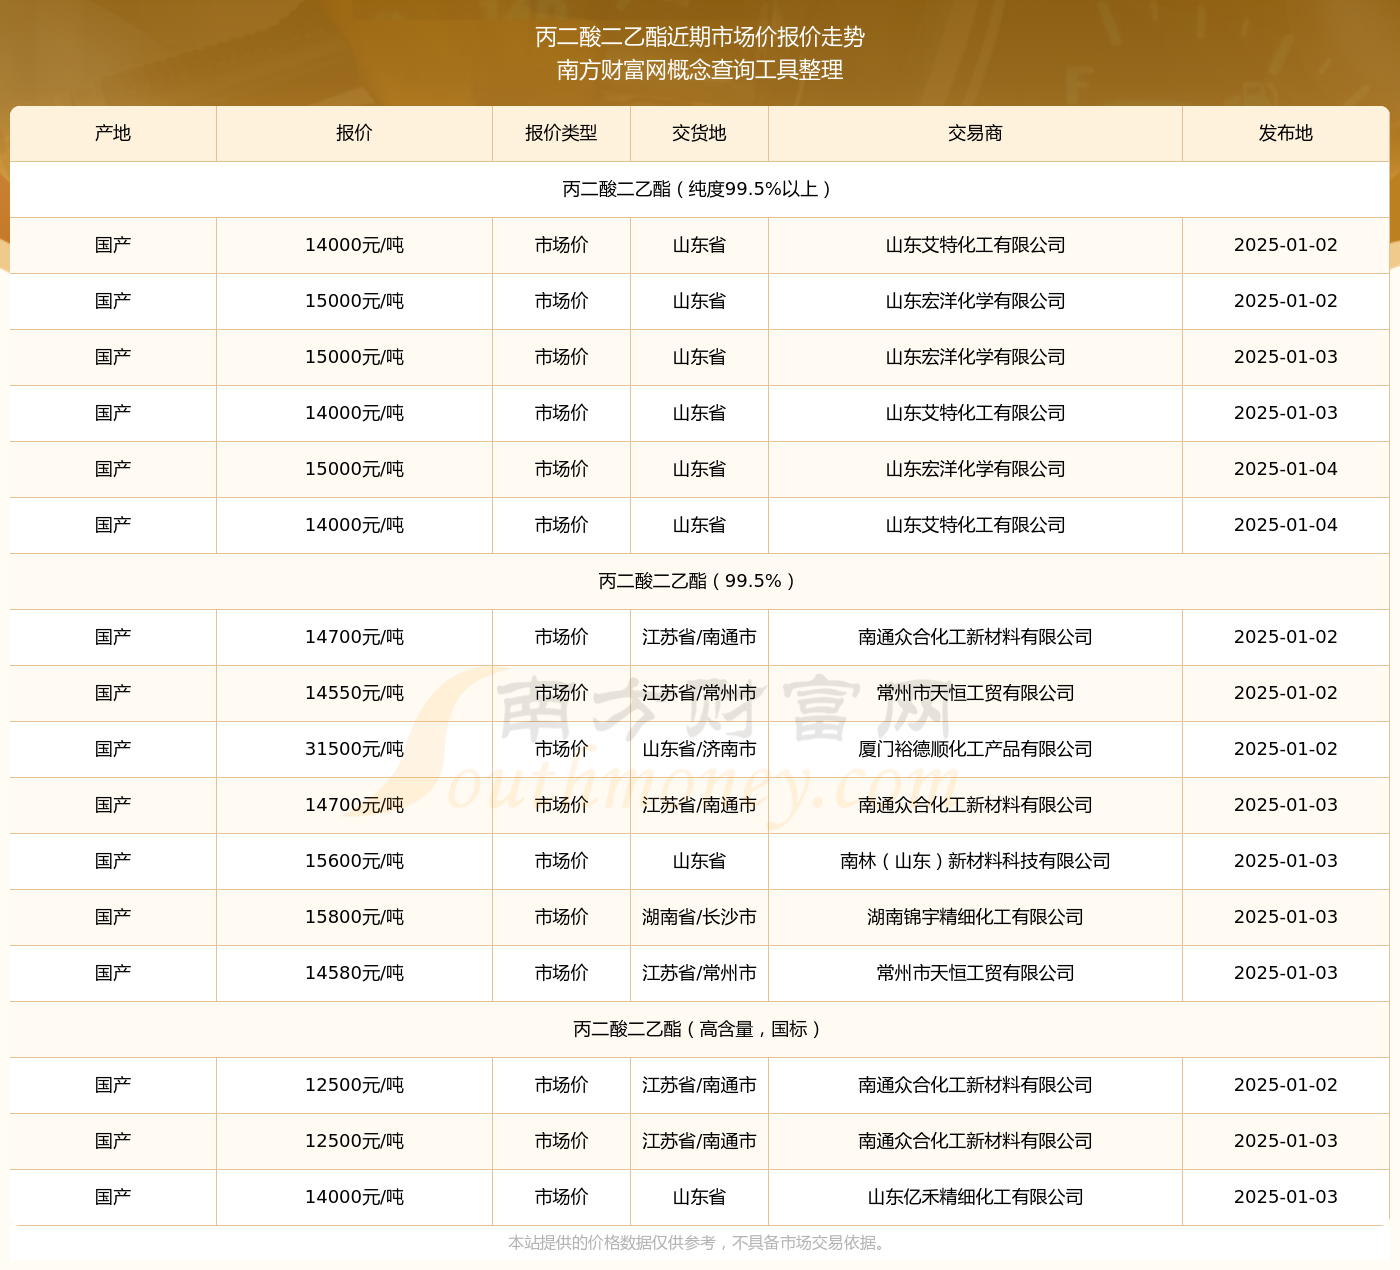Screen dimensions: 1400x1270
Task: Select price 15600元/吨
Action: (354, 861)
